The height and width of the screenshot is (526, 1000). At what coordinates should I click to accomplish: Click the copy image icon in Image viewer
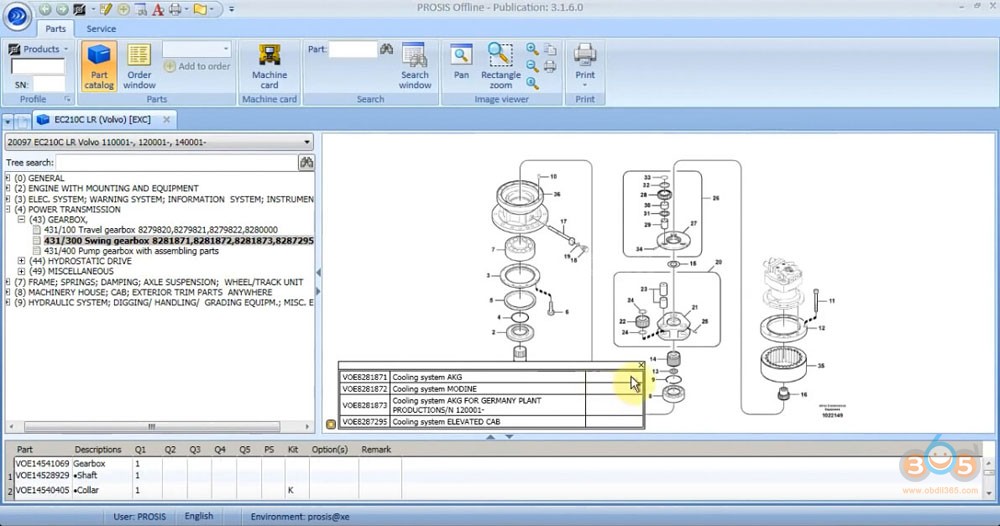(550, 49)
